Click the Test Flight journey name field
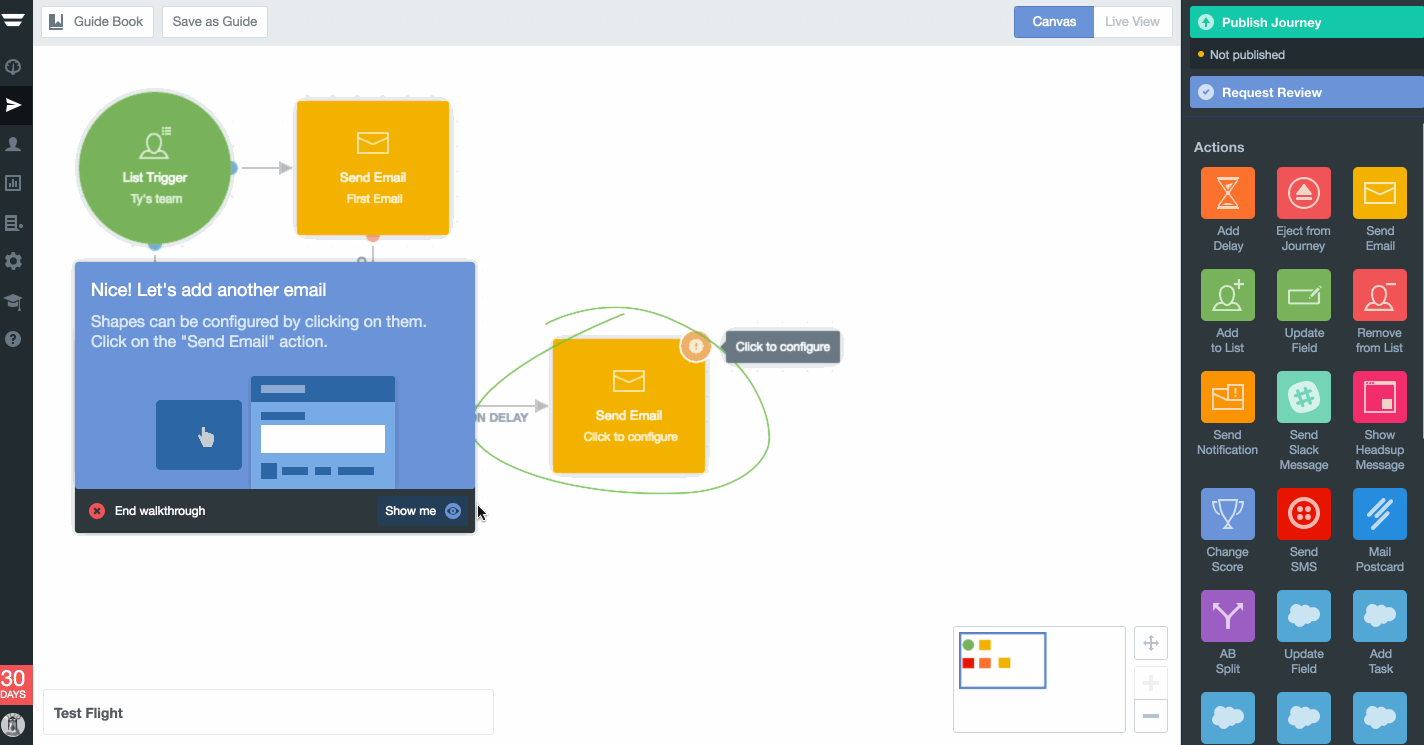The height and width of the screenshot is (745, 1424). click(268, 713)
